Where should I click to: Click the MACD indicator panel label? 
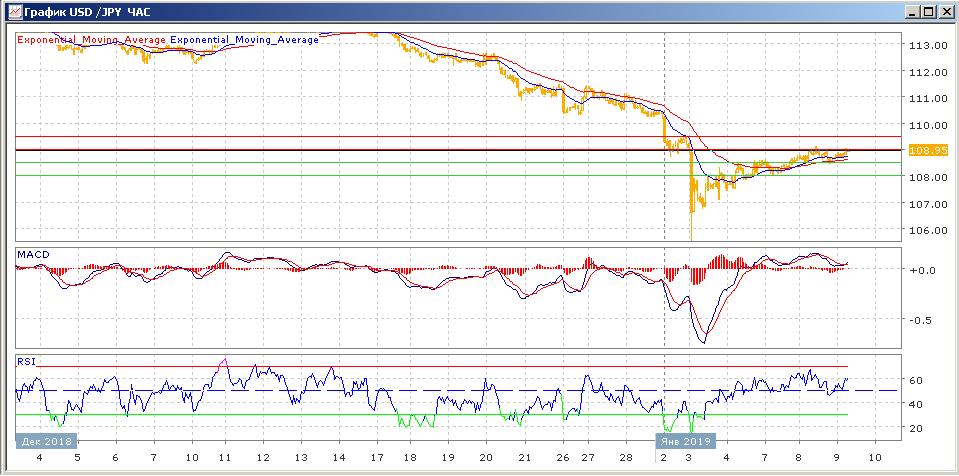(x=33, y=255)
